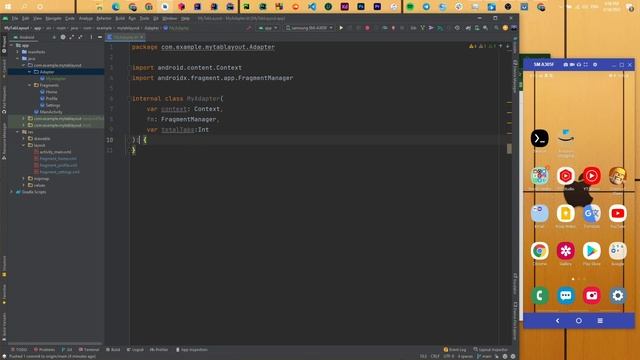Select the MyAdapter.kt editor tab

(x=126, y=37)
